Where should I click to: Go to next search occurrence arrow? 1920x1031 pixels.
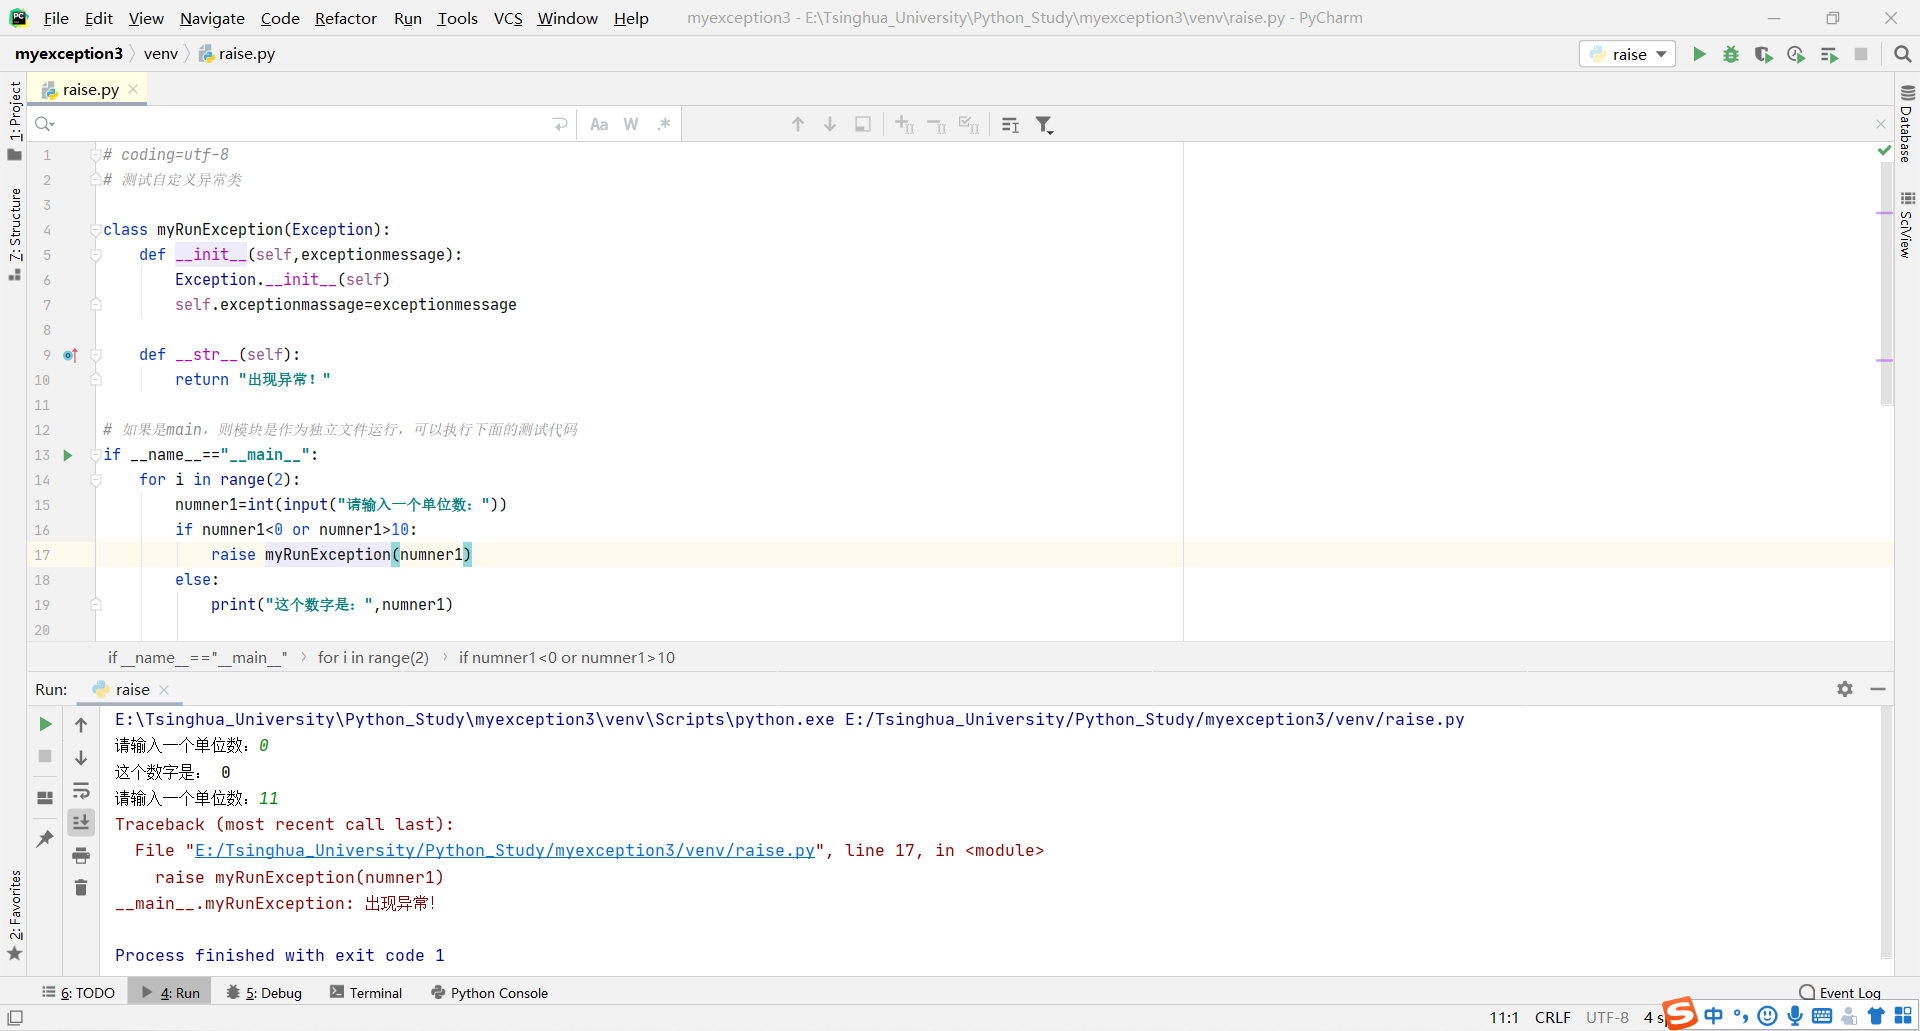click(830, 124)
